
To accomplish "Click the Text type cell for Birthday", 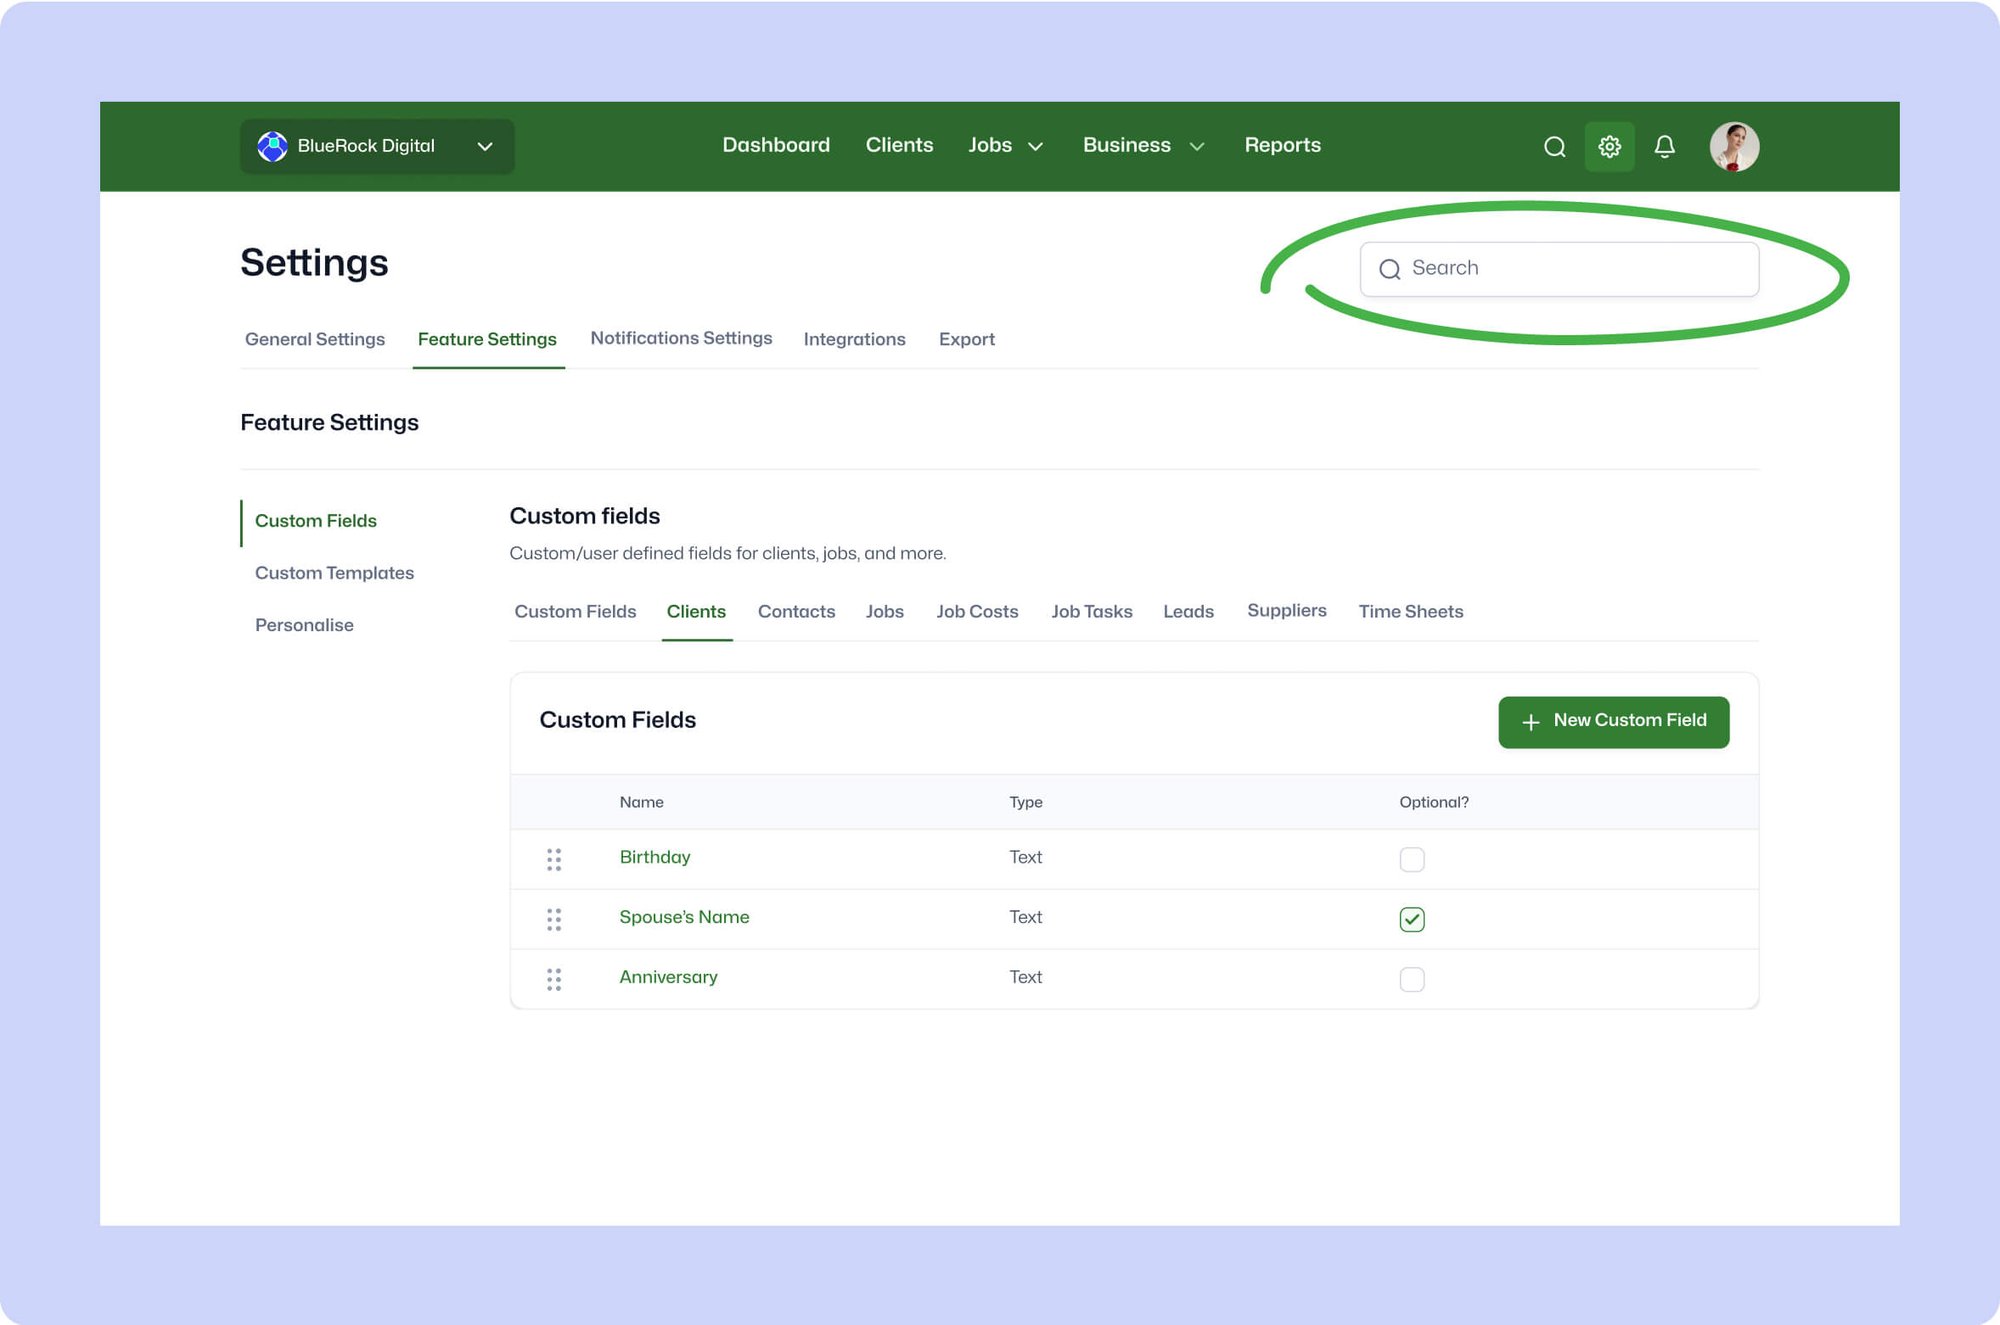I will tap(1025, 857).
